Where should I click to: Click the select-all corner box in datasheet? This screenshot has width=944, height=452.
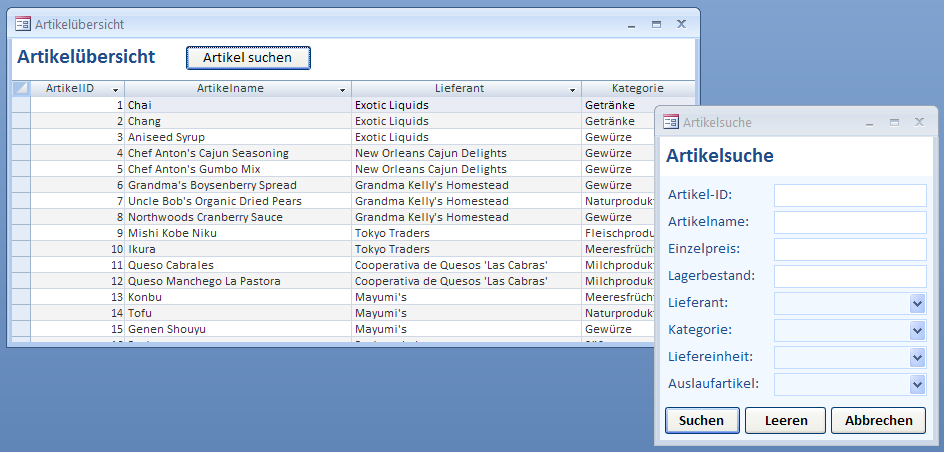[21, 89]
